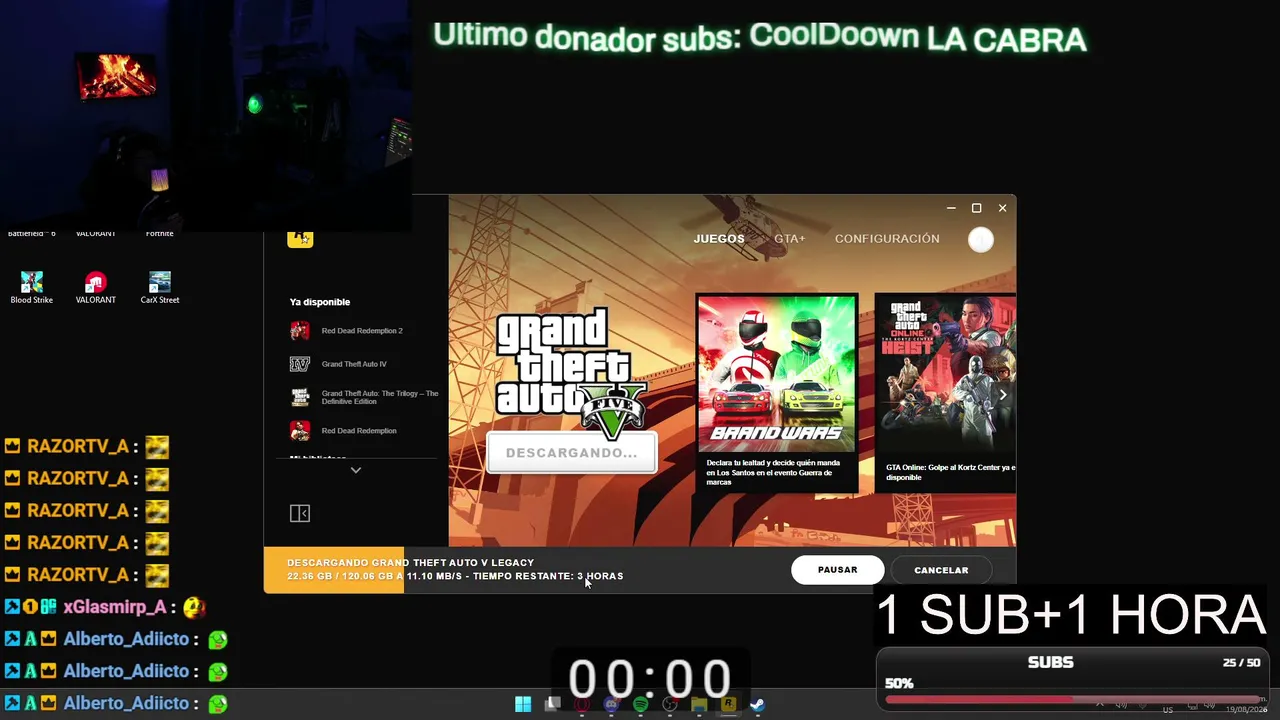
Task: Launch CarX Street desktop shortcut
Action: [160, 287]
